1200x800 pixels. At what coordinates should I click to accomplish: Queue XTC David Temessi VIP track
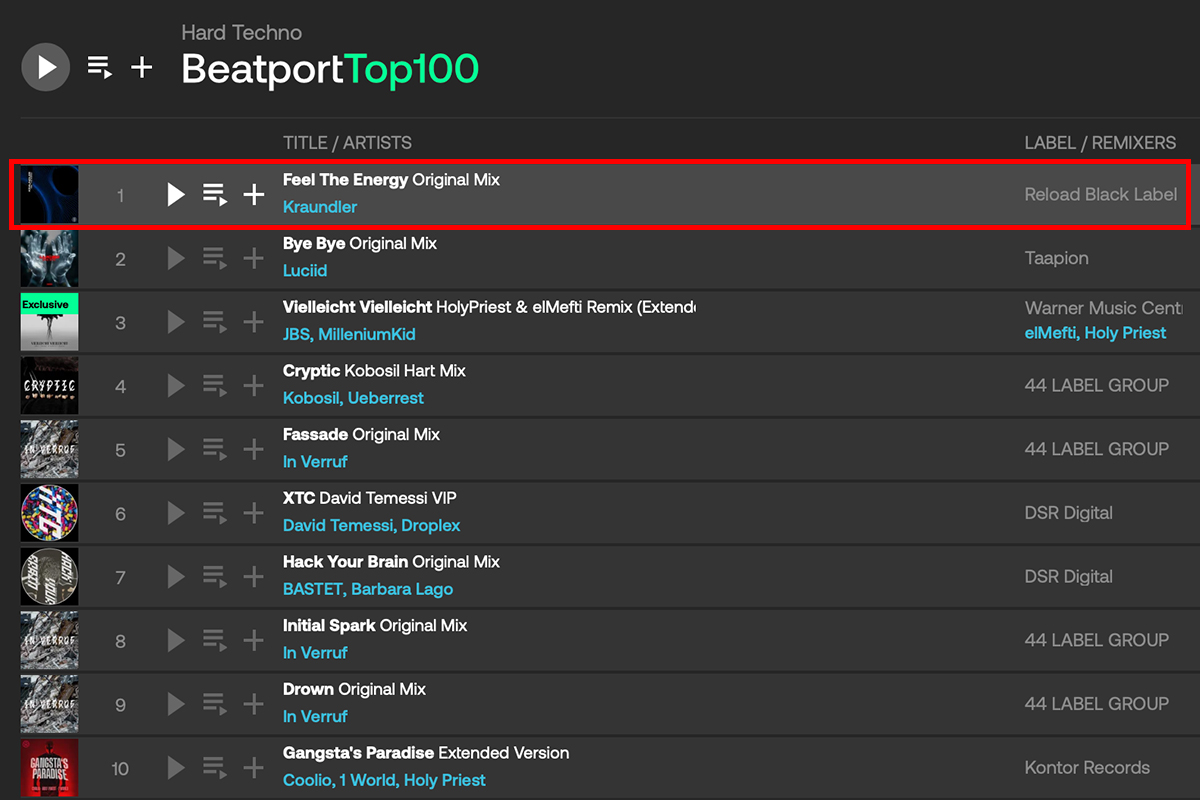(215, 513)
